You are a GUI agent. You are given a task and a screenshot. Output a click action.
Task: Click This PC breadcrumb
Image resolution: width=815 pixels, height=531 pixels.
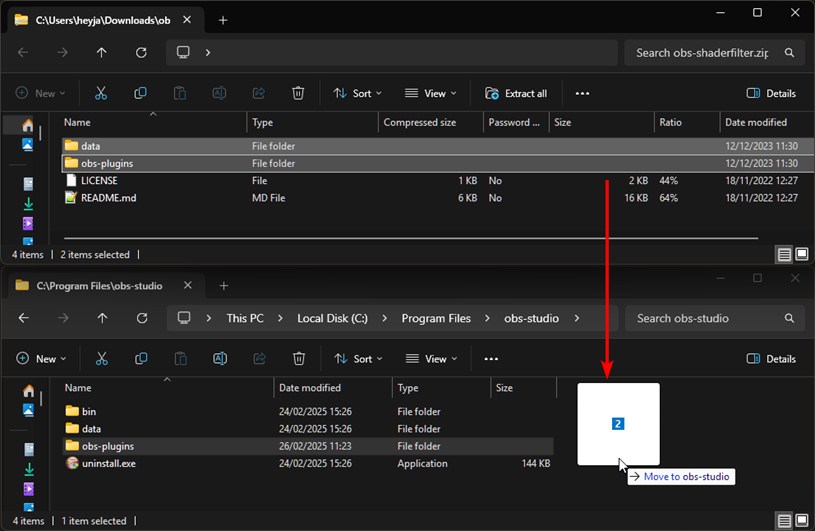click(x=245, y=318)
